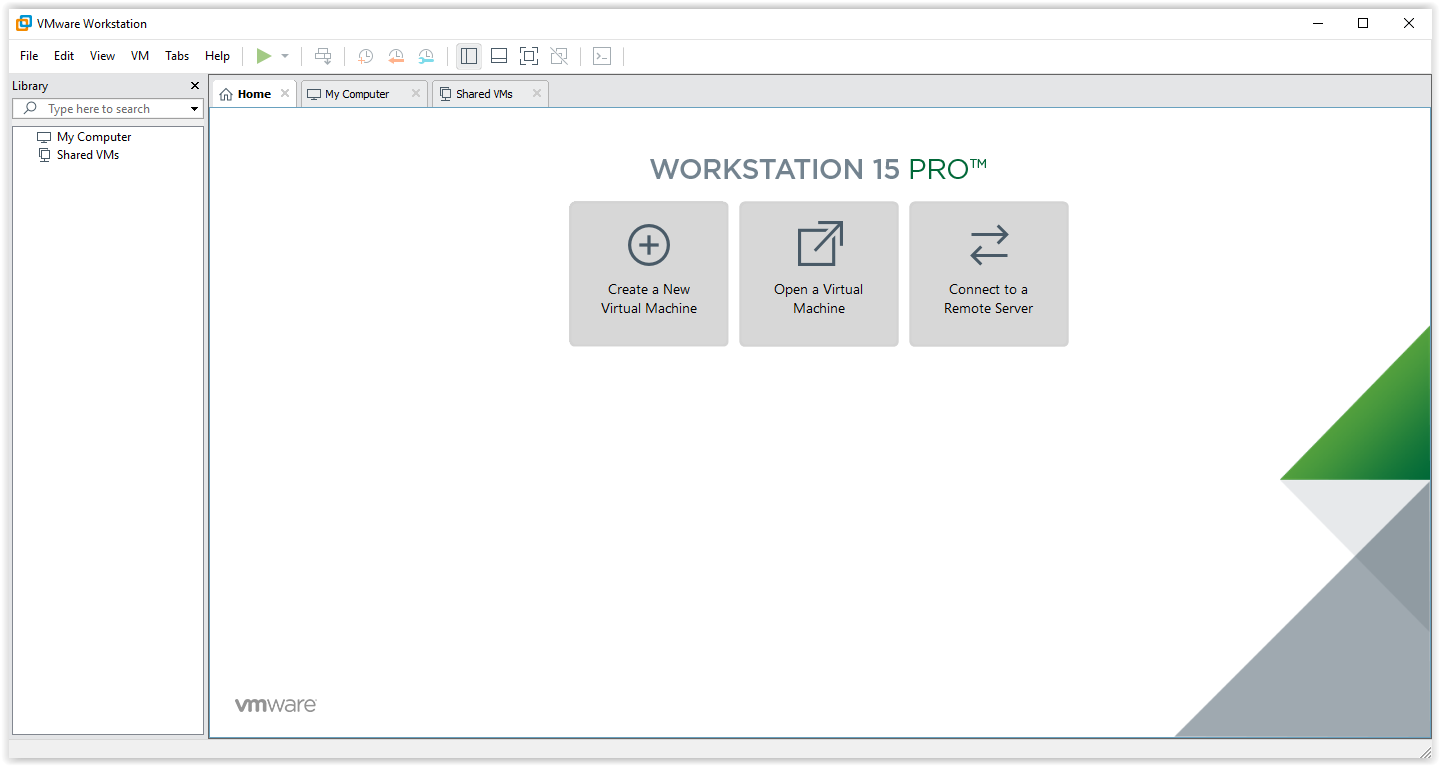
Task: Click the console view toolbar icon
Action: coord(602,56)
